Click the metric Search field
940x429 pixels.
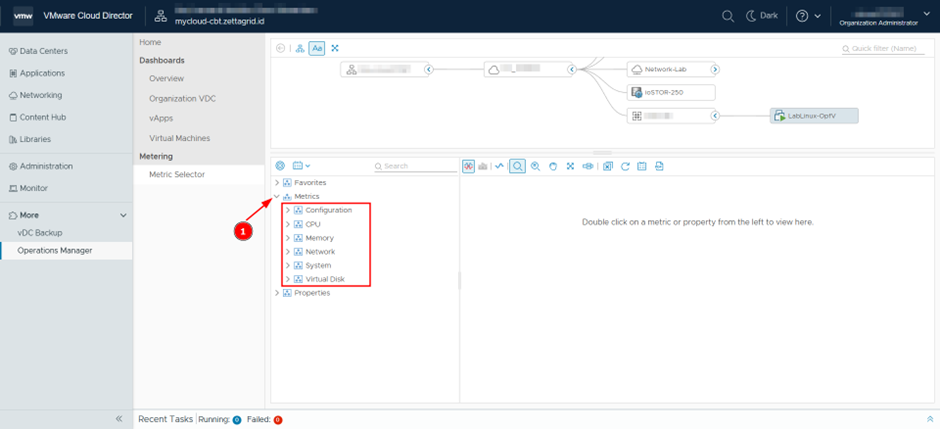click(415, 166)
